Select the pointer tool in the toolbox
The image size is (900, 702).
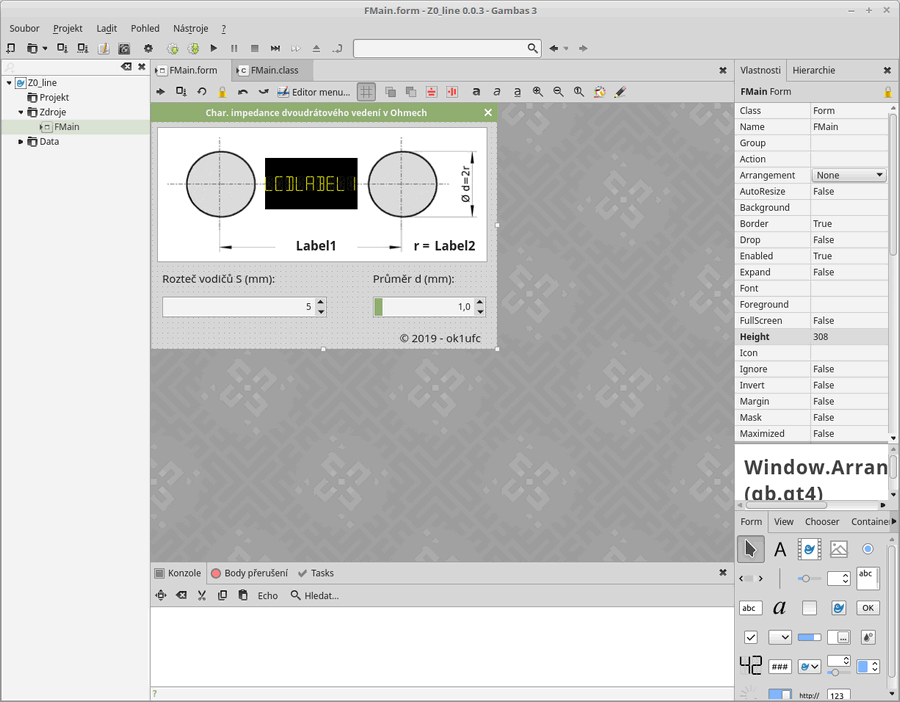pyautogui.click(x=750, y=549)
